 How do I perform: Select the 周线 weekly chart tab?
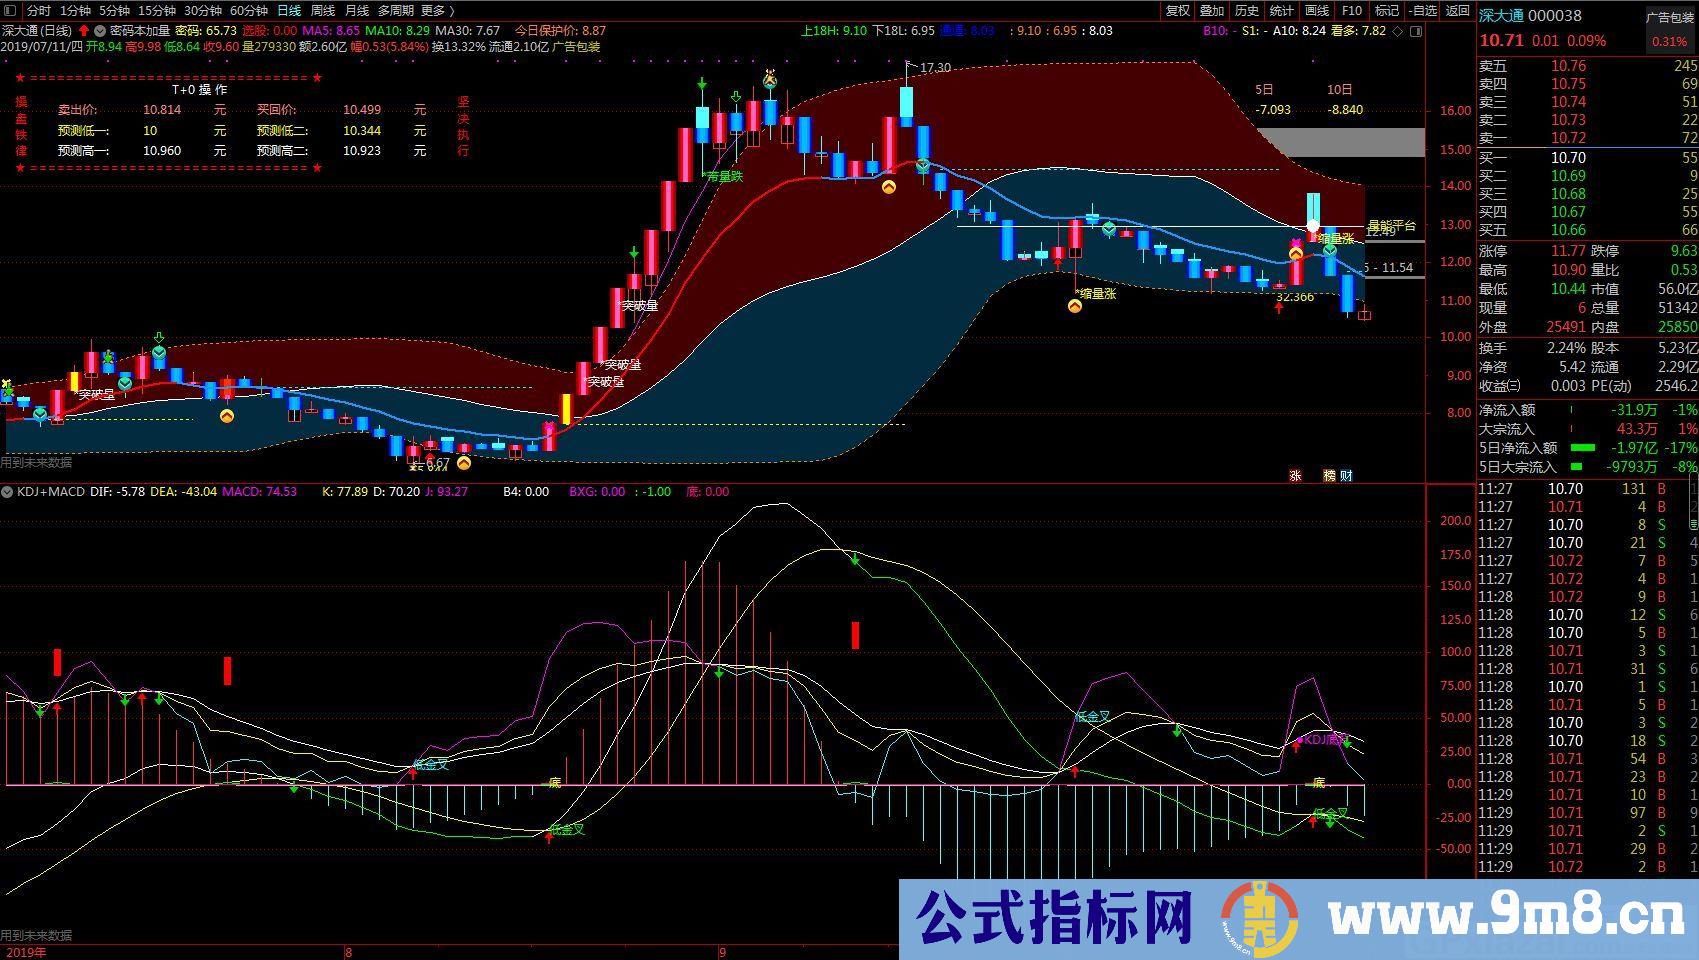(323, 11)
